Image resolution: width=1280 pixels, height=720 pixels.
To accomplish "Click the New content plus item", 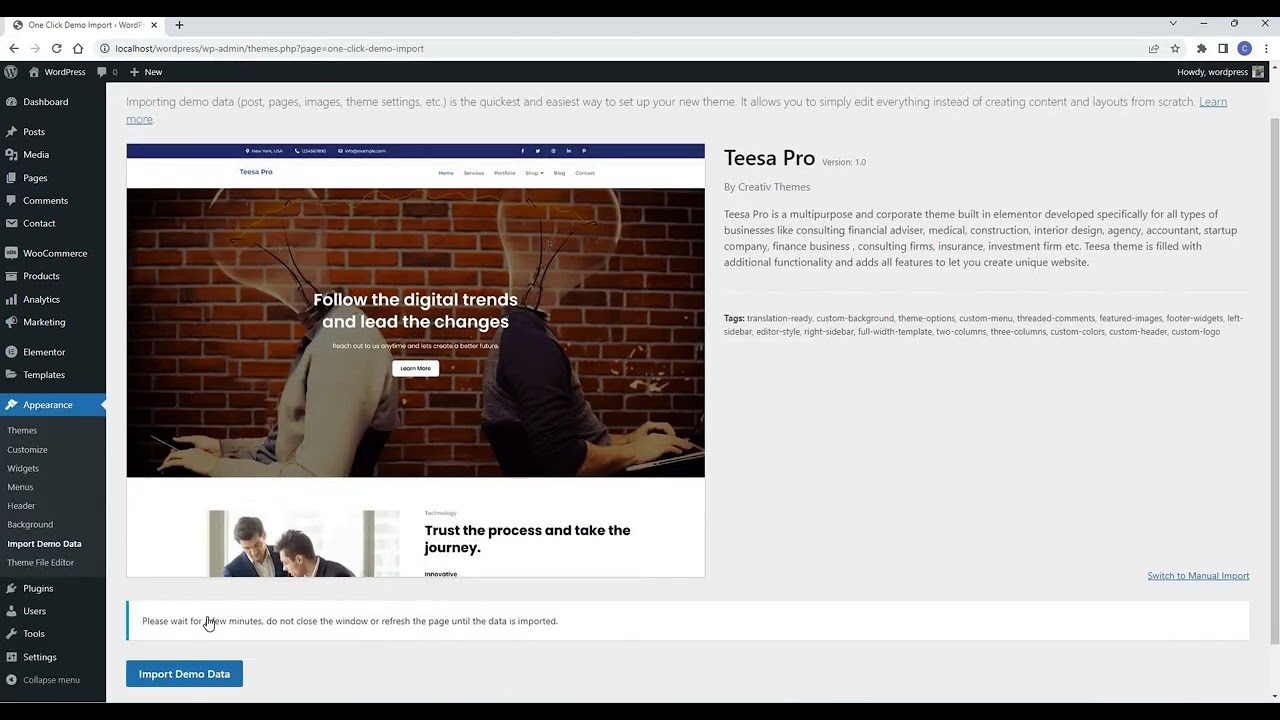I will 146,72.
